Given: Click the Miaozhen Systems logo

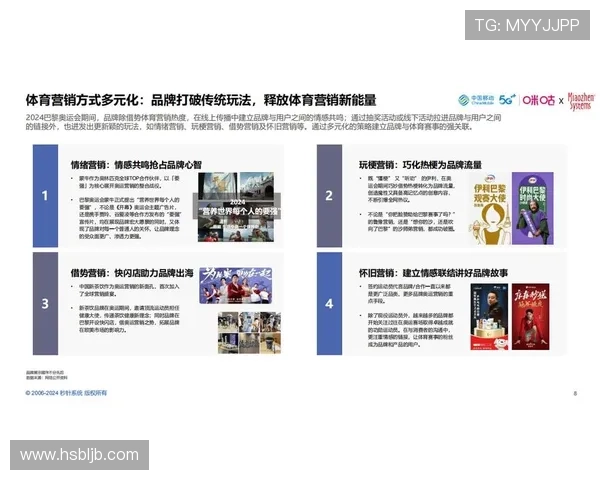Looking at the screenshot, I should pos(581,101).
